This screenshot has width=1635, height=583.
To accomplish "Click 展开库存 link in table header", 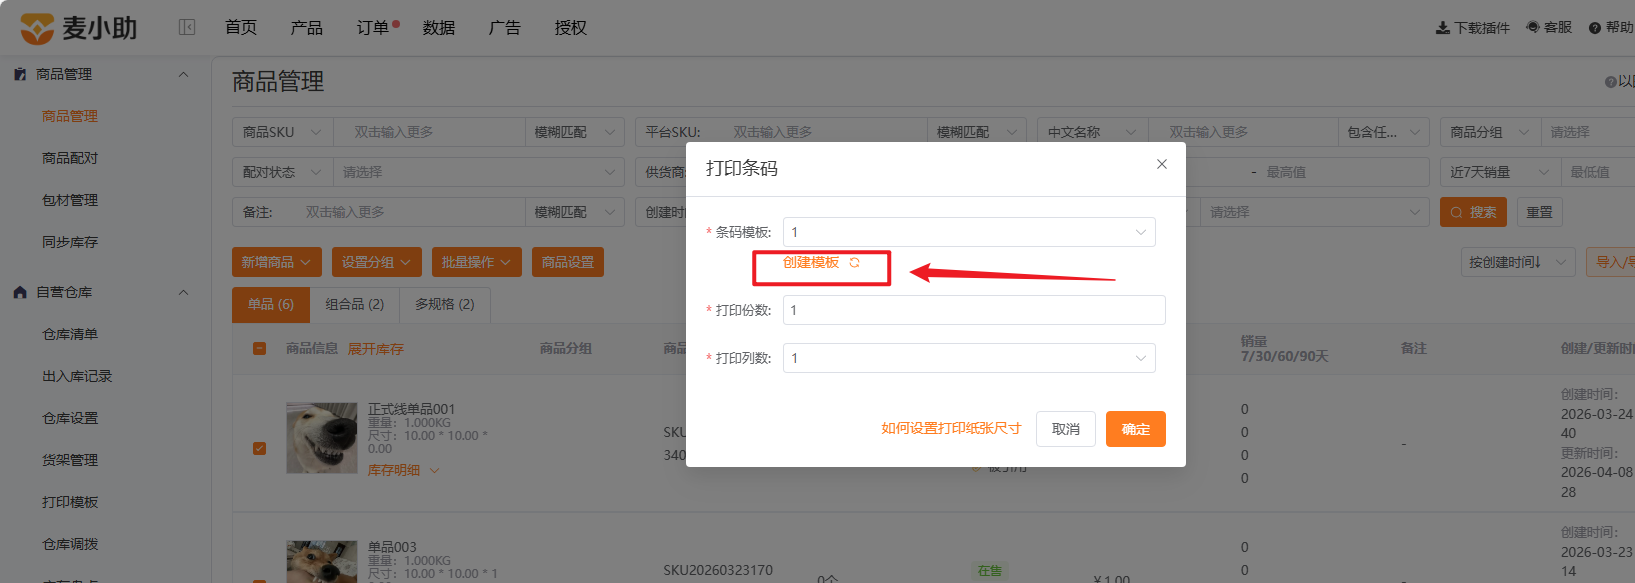I will coord(376,349).
